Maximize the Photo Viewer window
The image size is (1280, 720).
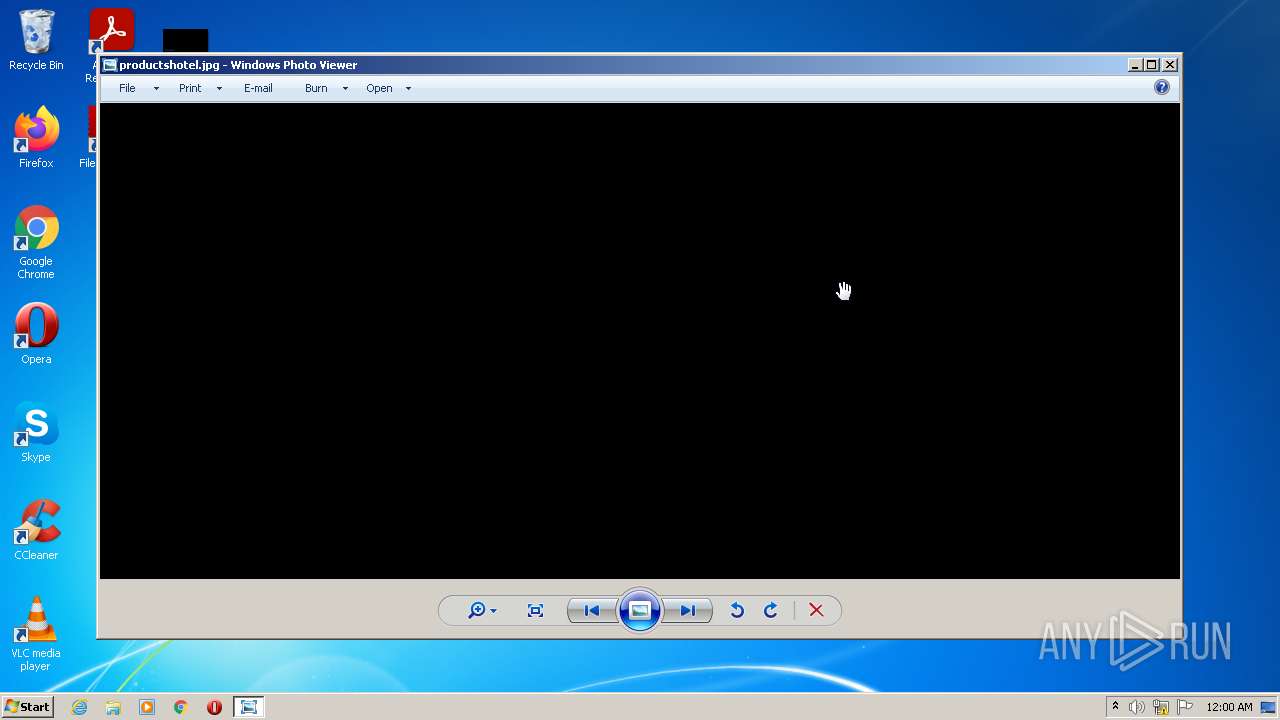point(1152,65)
